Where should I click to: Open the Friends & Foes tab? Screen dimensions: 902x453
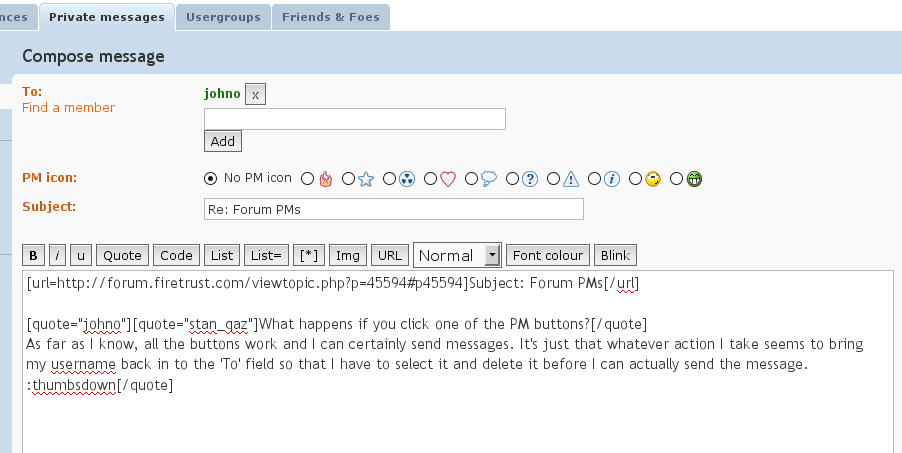[331, 17]
